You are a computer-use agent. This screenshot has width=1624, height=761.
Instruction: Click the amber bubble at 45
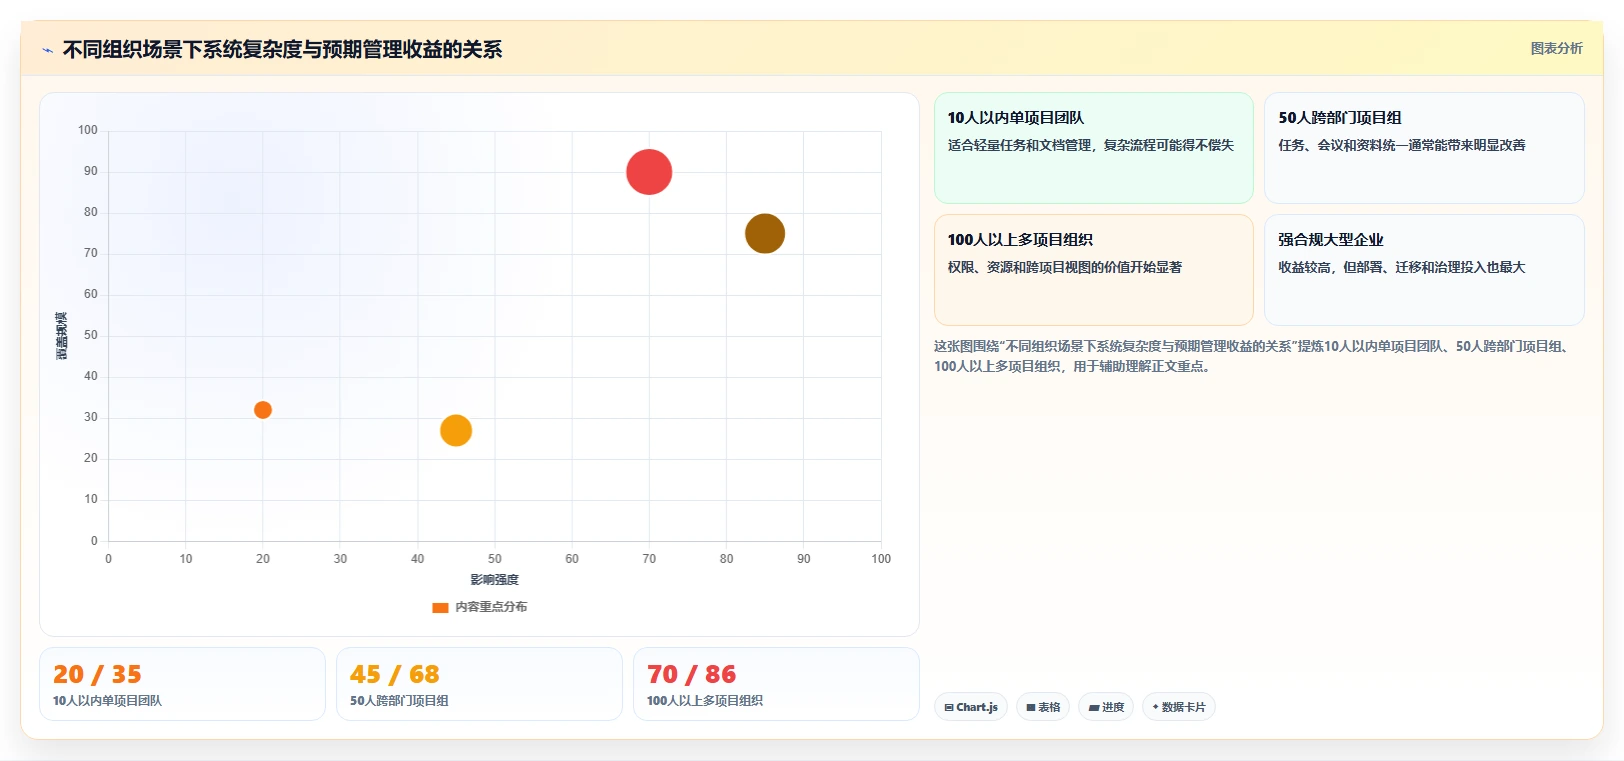[x=456, y=430]
